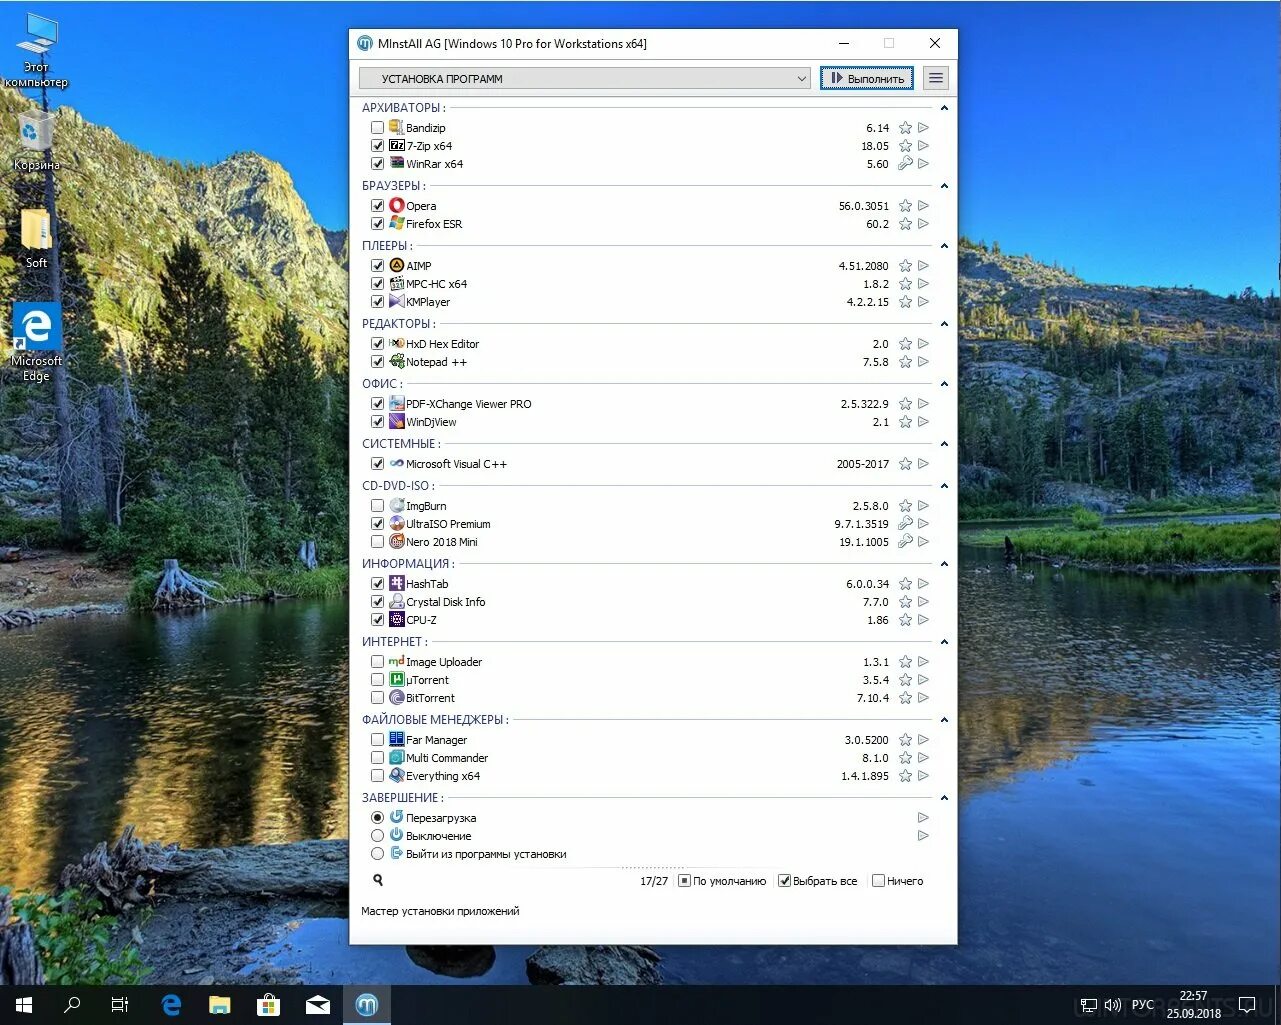This screenshot has height=1025, width=1281.
Task: Click the star icon in Firefox ESR row
Action: pos(905,224)
